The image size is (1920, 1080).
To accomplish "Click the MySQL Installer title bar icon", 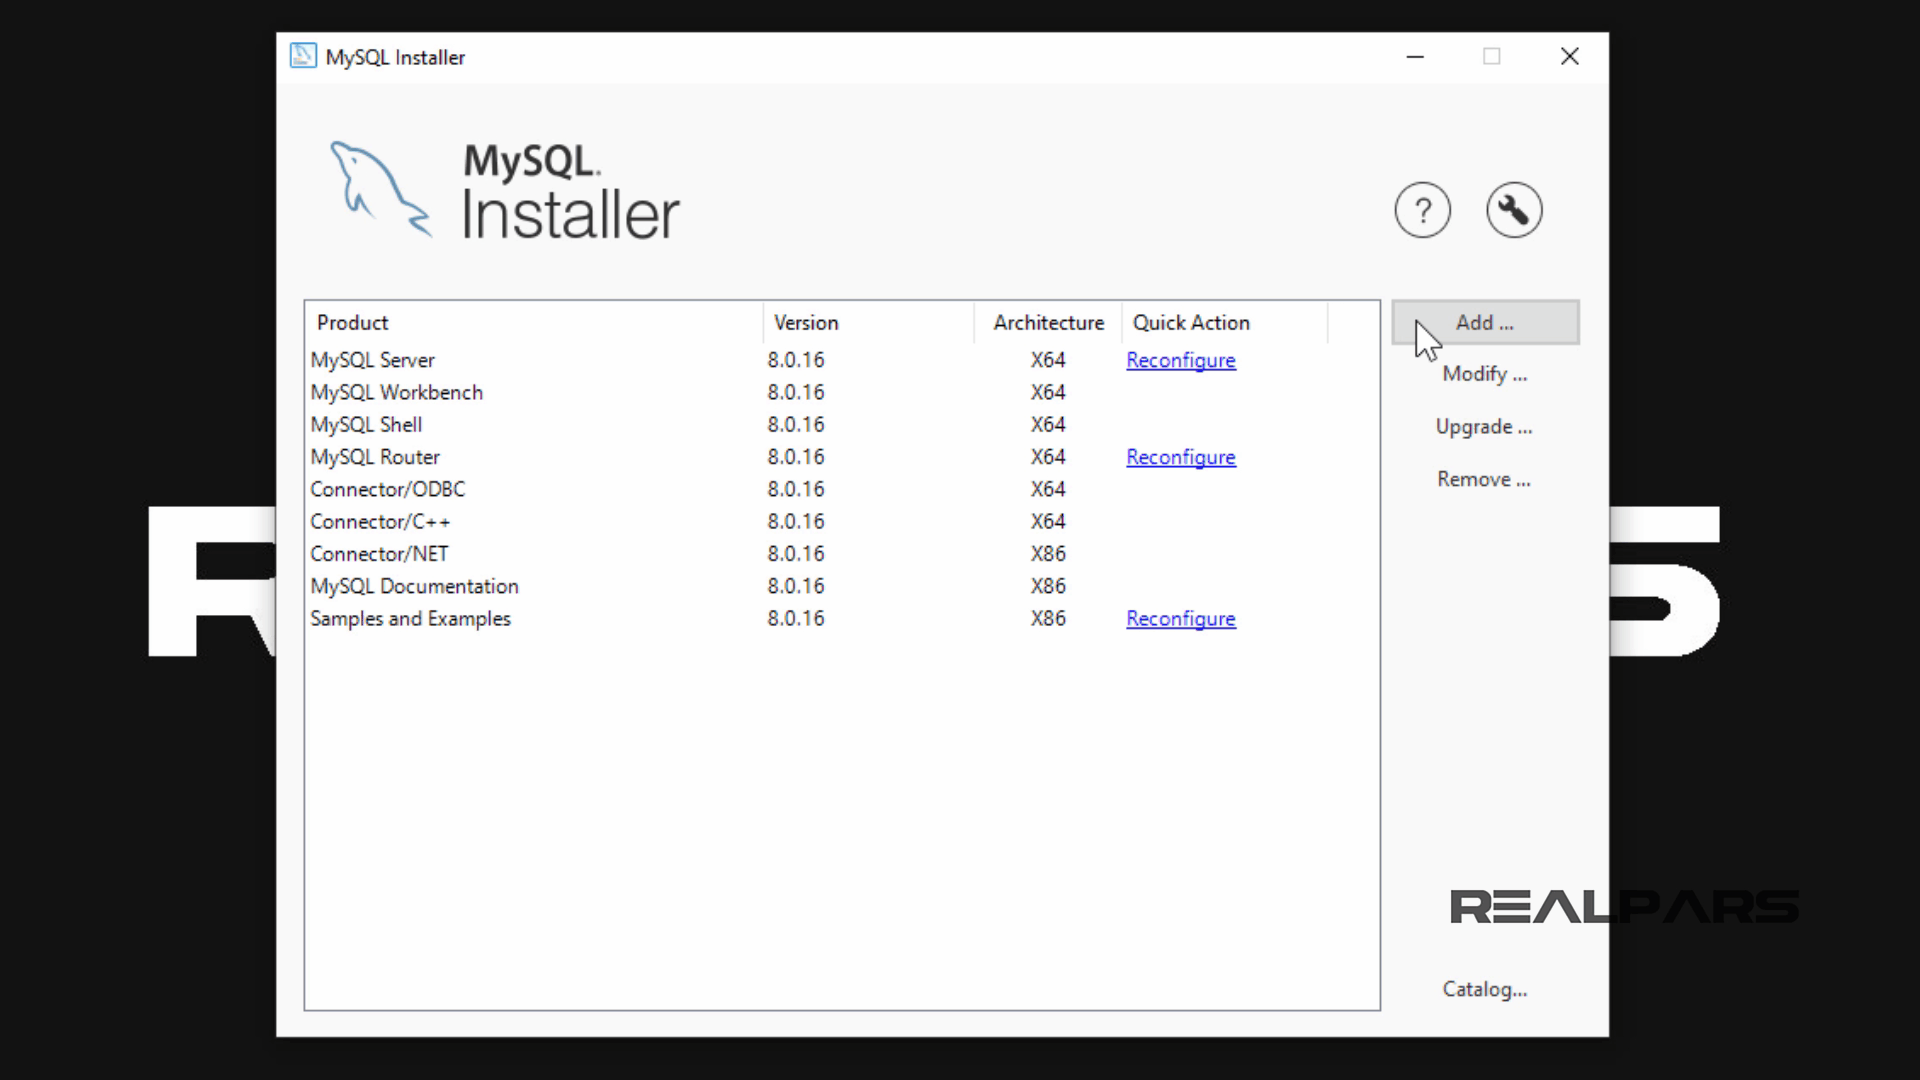I will click(x=303, y=56).
